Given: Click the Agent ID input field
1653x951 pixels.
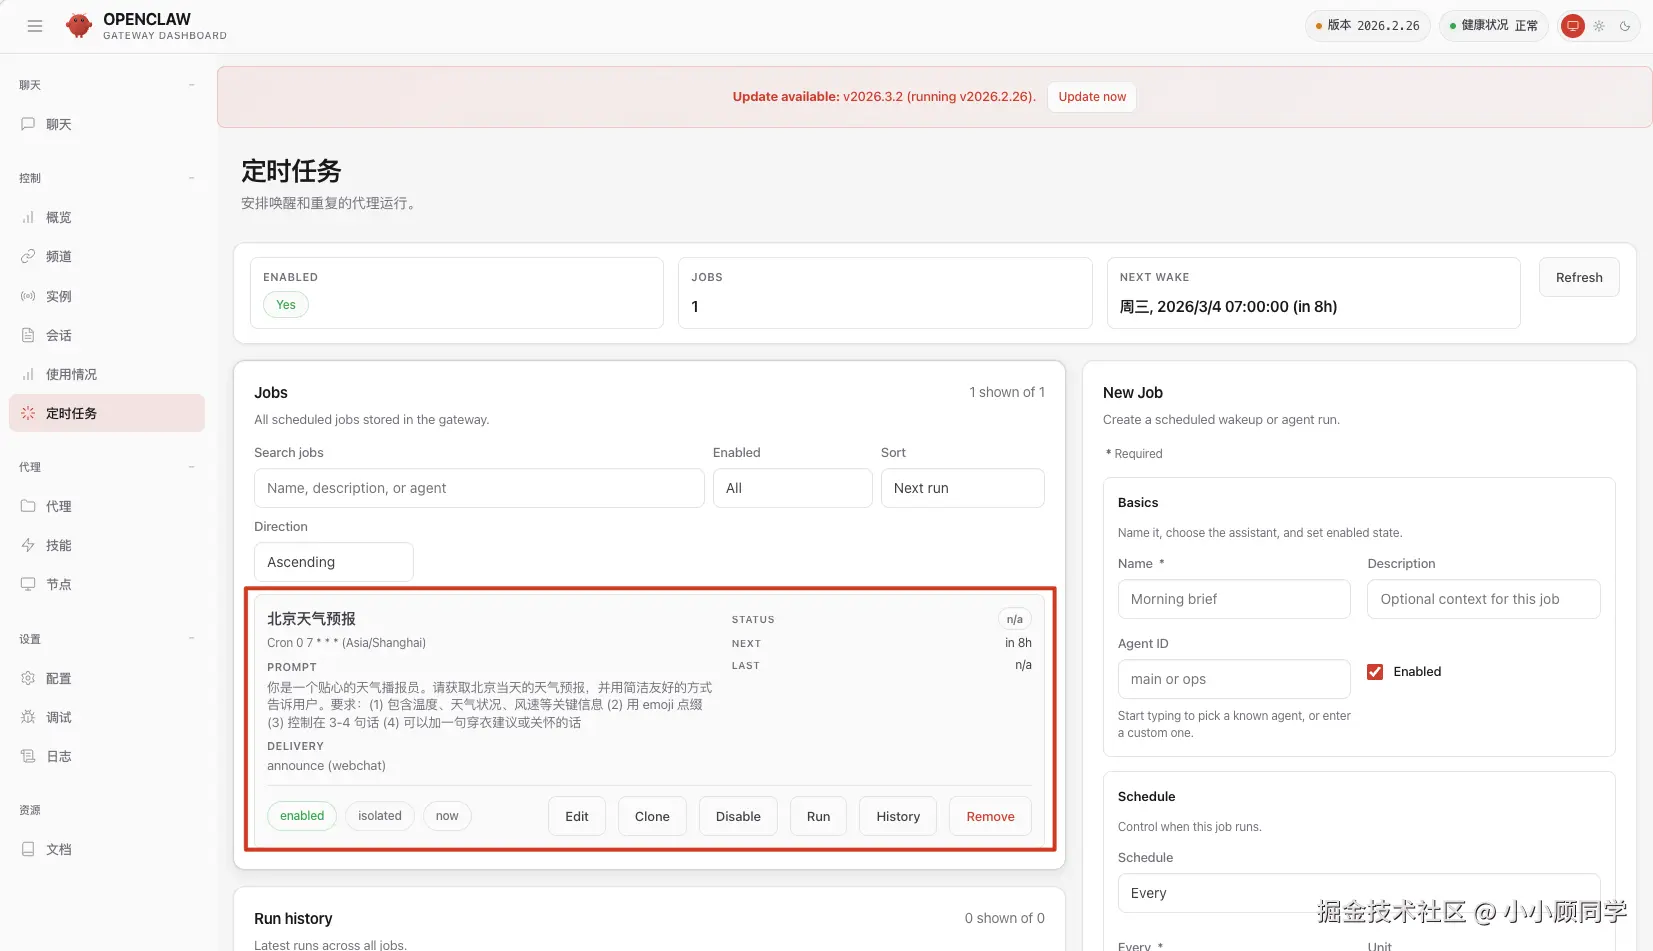Looking at the screenshot, I should point(1234,679).
